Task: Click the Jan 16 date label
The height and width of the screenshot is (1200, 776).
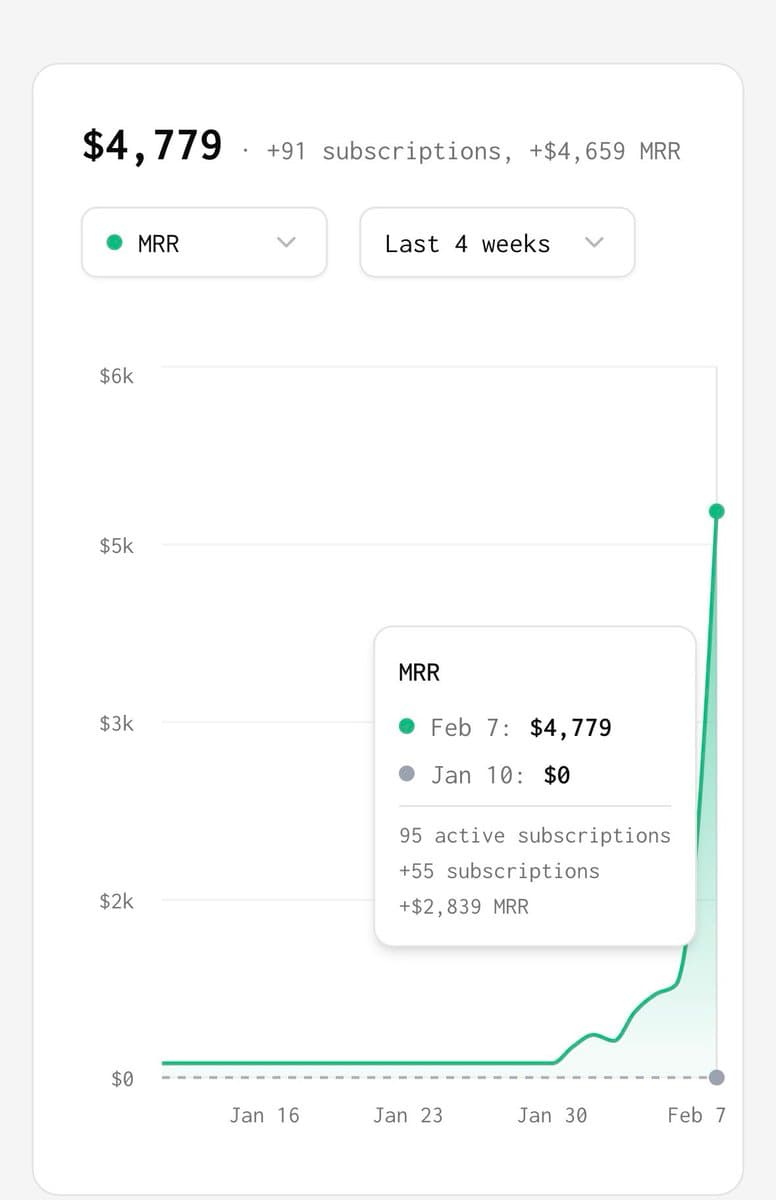Action: pyautogui.click(x=264, y=1115)
